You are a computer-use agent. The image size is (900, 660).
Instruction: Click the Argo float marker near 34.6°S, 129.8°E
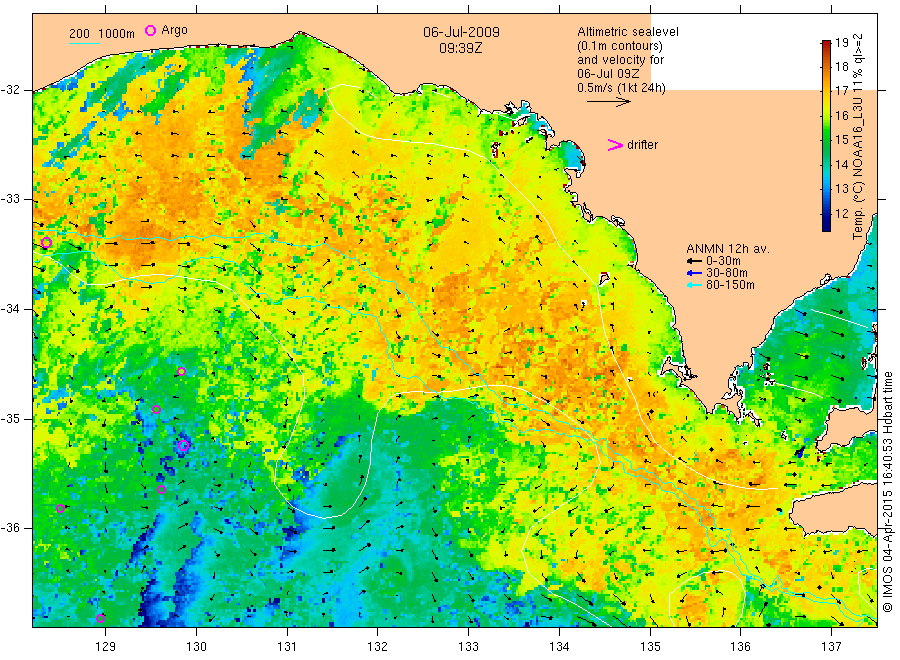[181, 371]
